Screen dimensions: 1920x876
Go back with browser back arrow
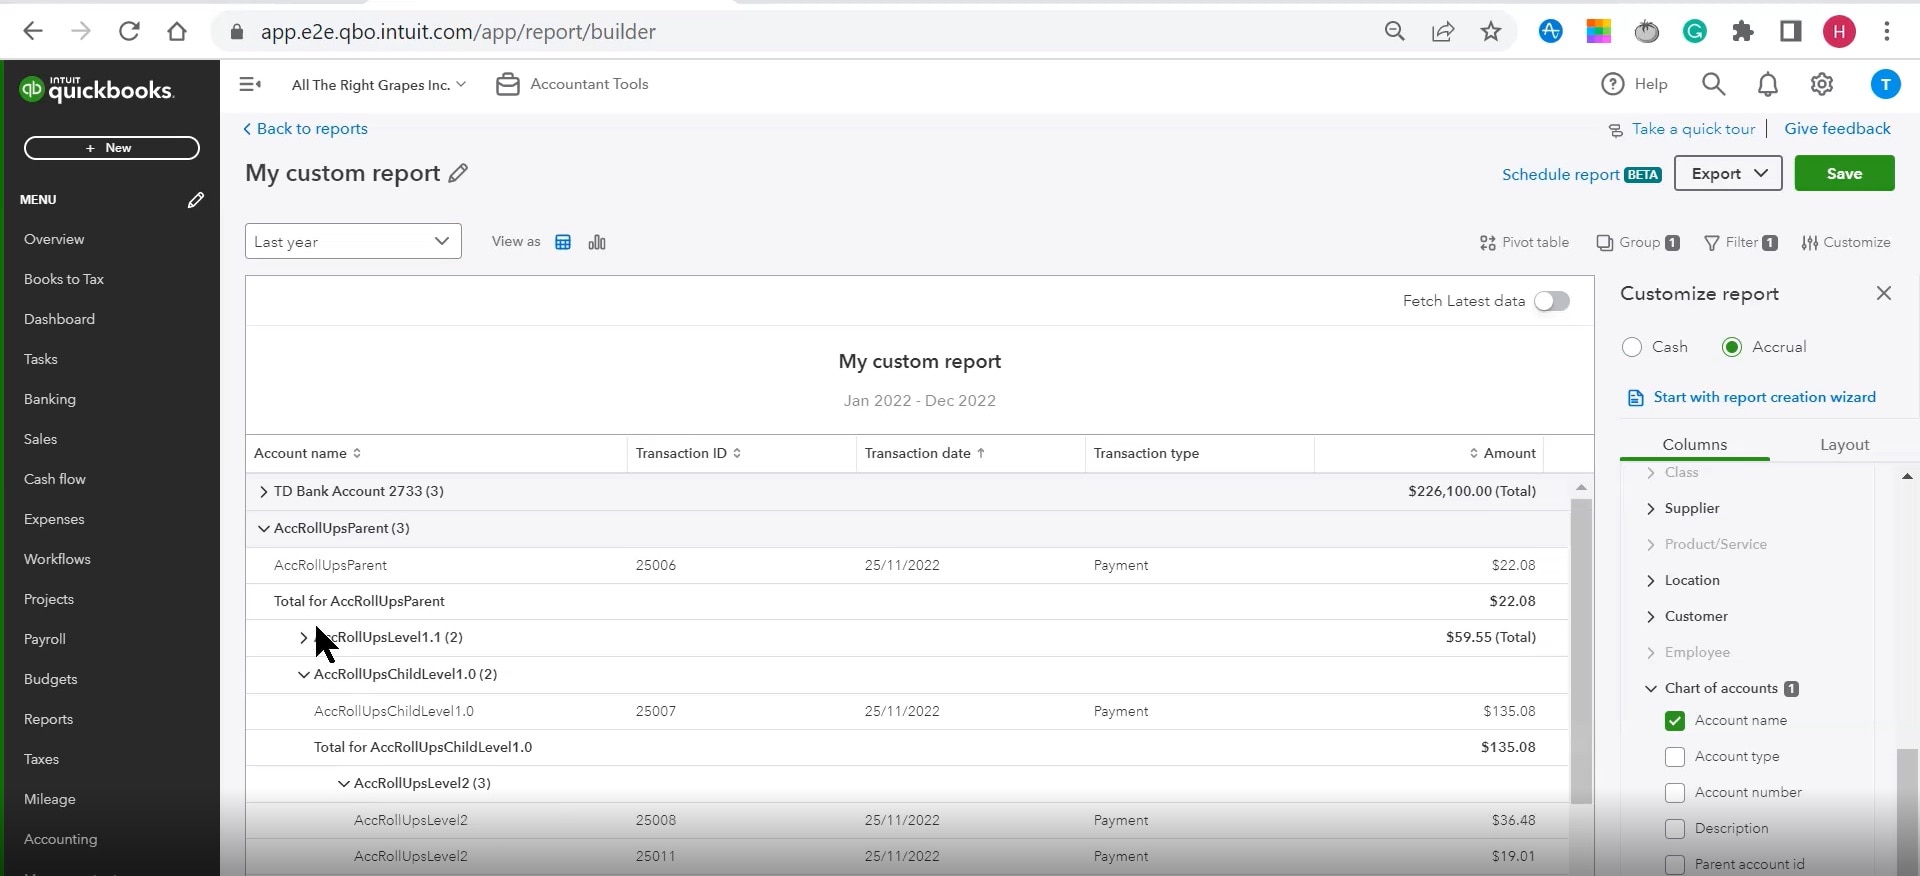[x=33, y=31]
